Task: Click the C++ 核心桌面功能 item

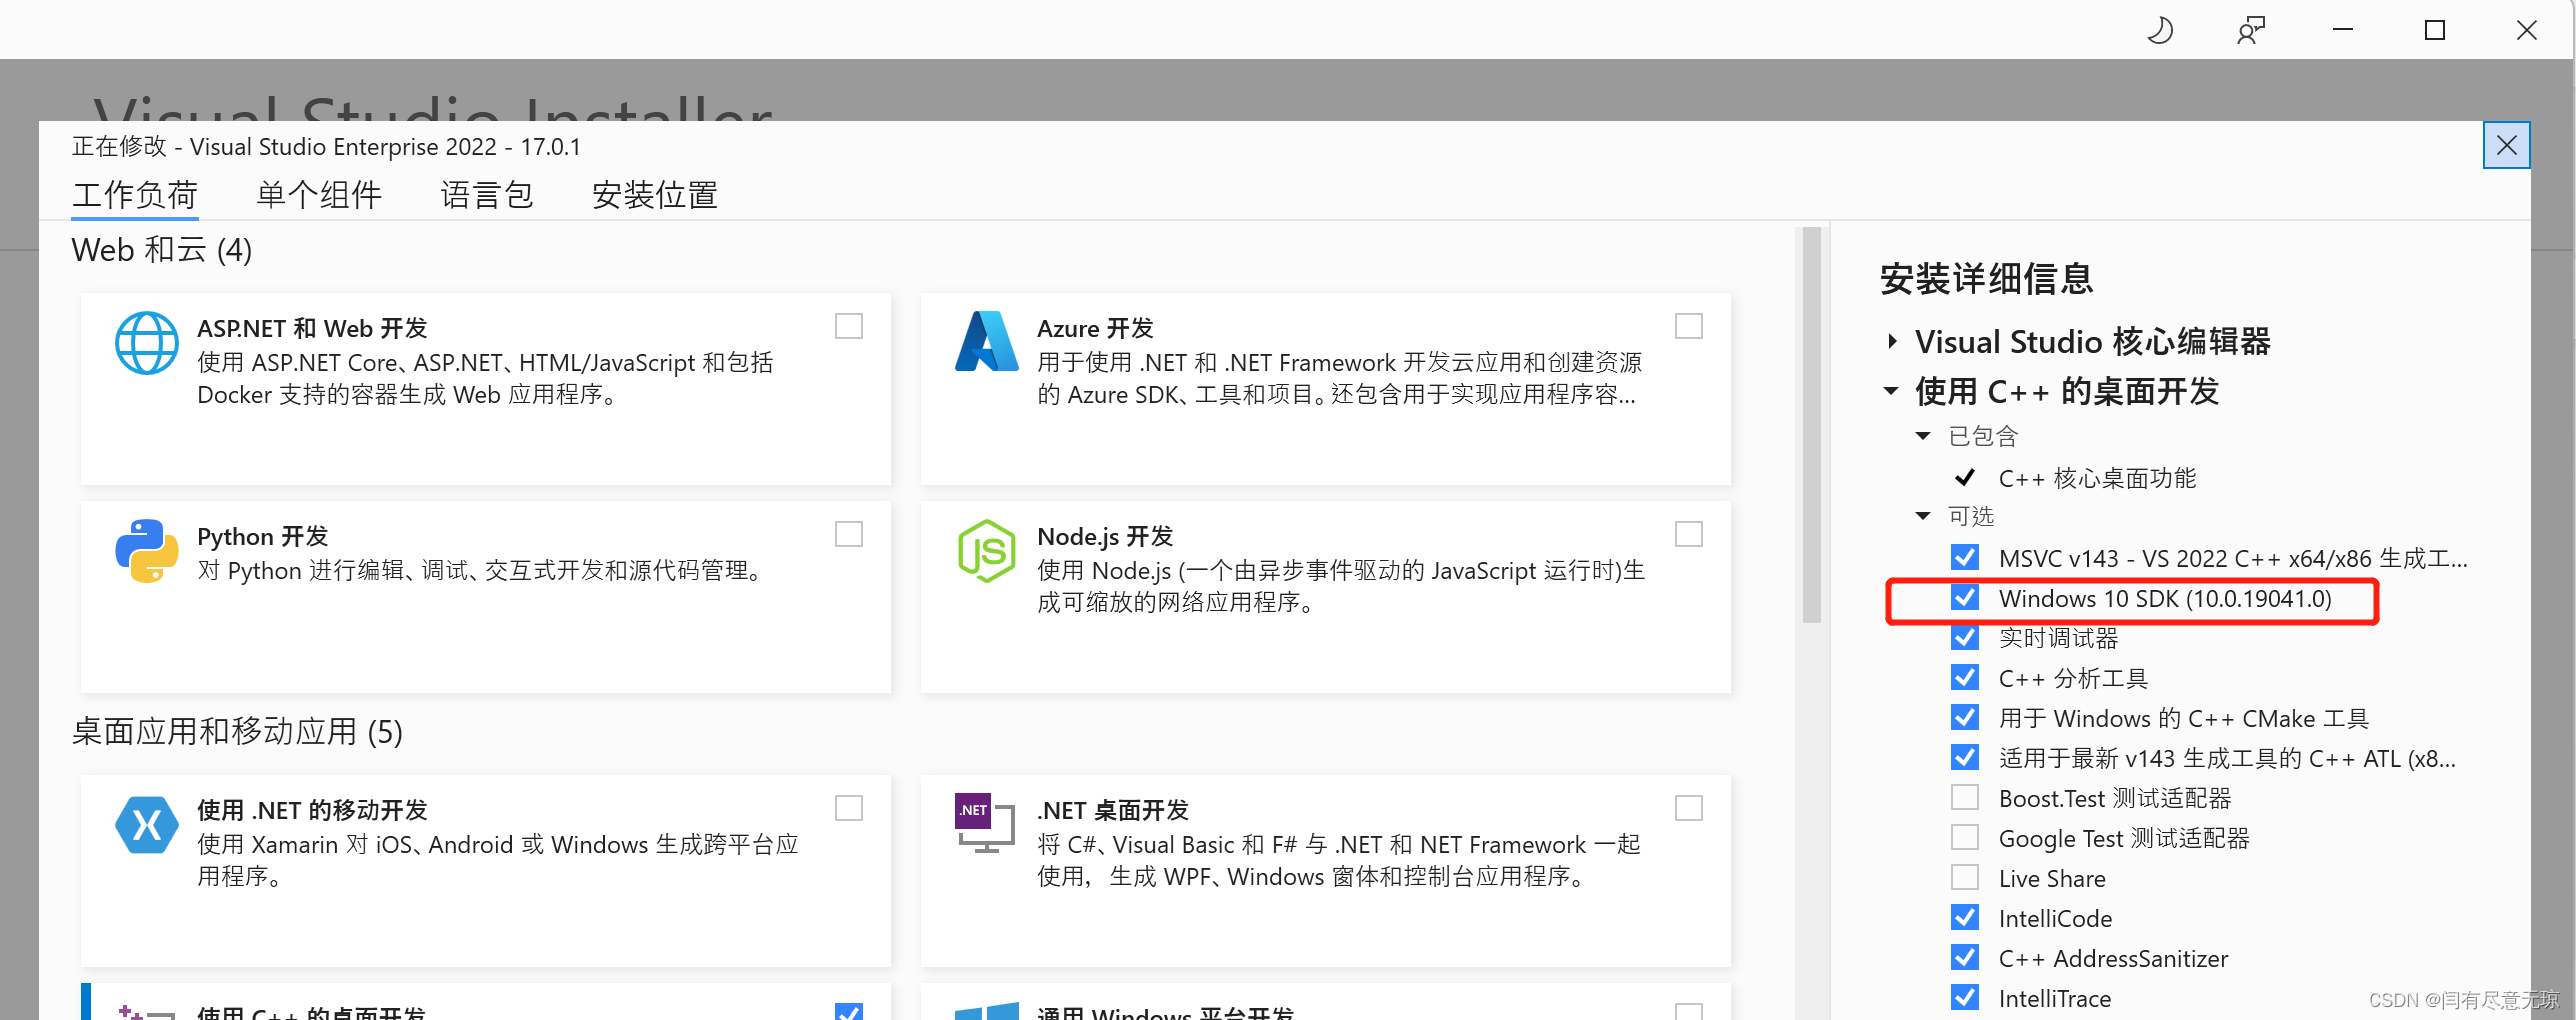Action: [2097, 478]
